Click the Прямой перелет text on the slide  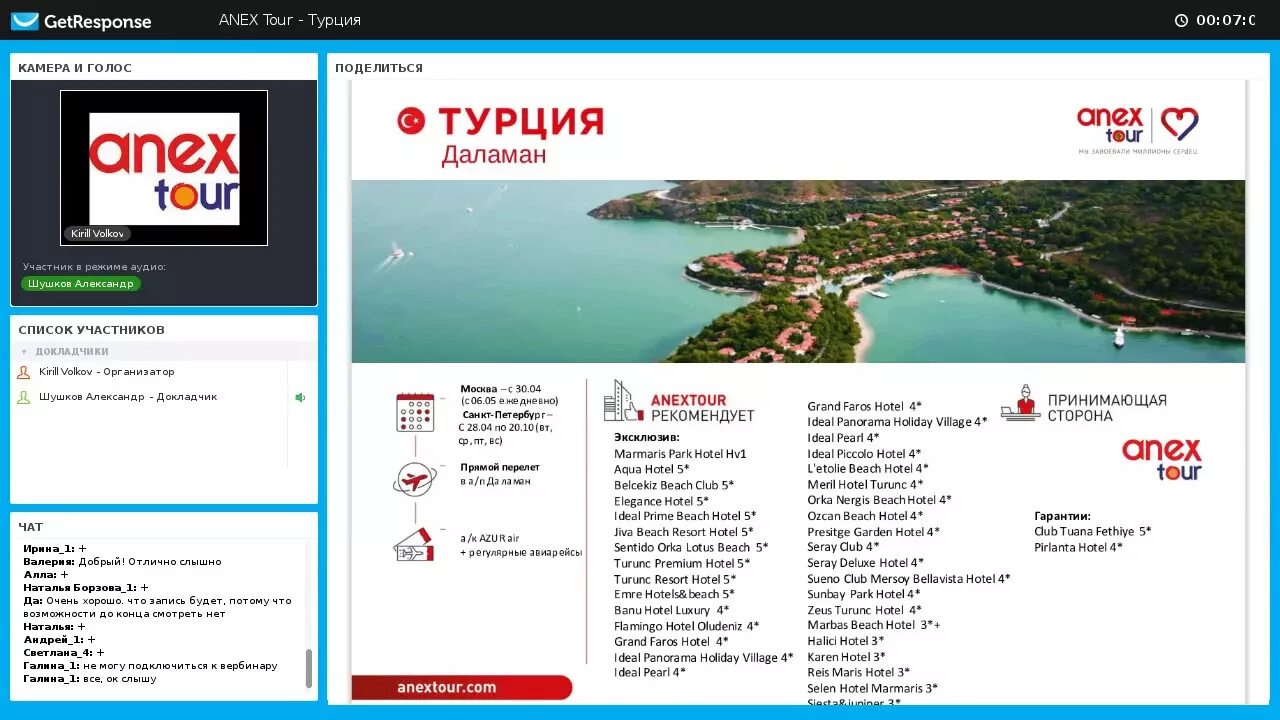[x=500, y=467]
